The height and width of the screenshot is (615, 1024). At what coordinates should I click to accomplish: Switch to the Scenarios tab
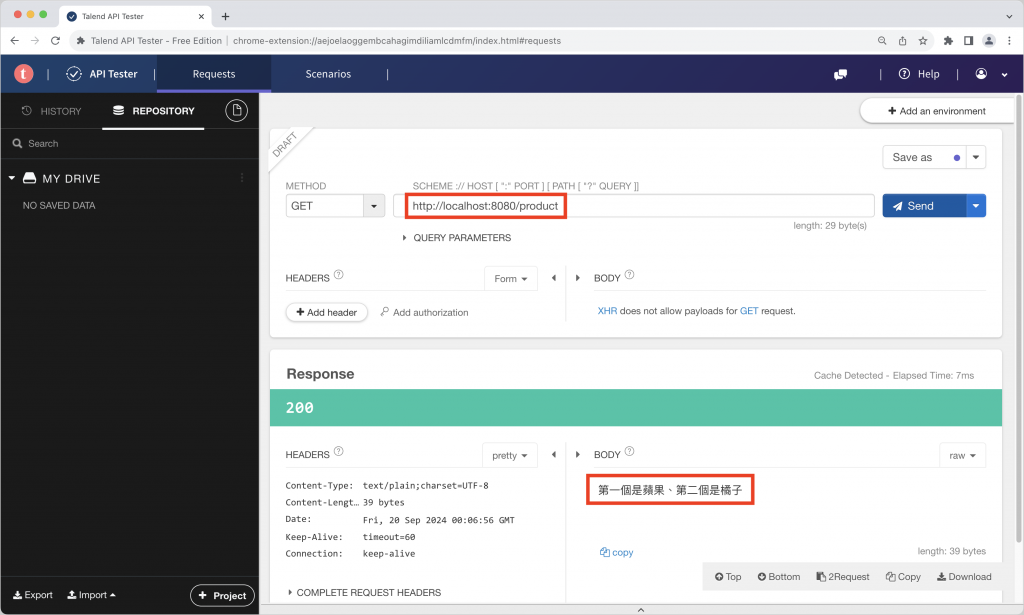click(328, 74)
